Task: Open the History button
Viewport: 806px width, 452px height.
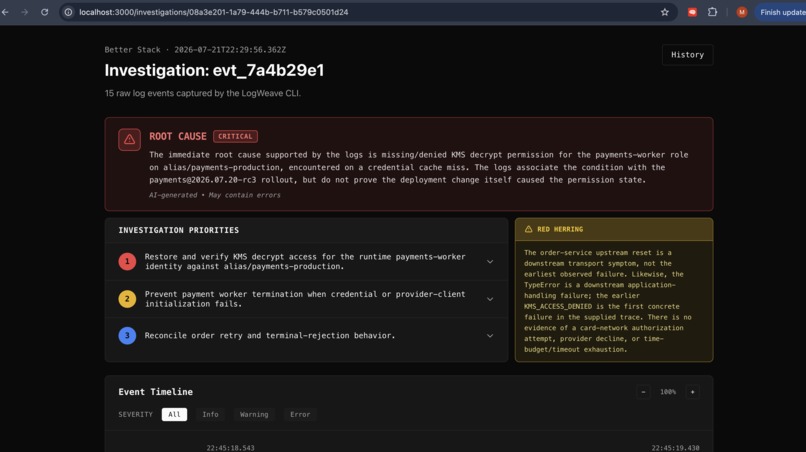Action: point(687,55)
